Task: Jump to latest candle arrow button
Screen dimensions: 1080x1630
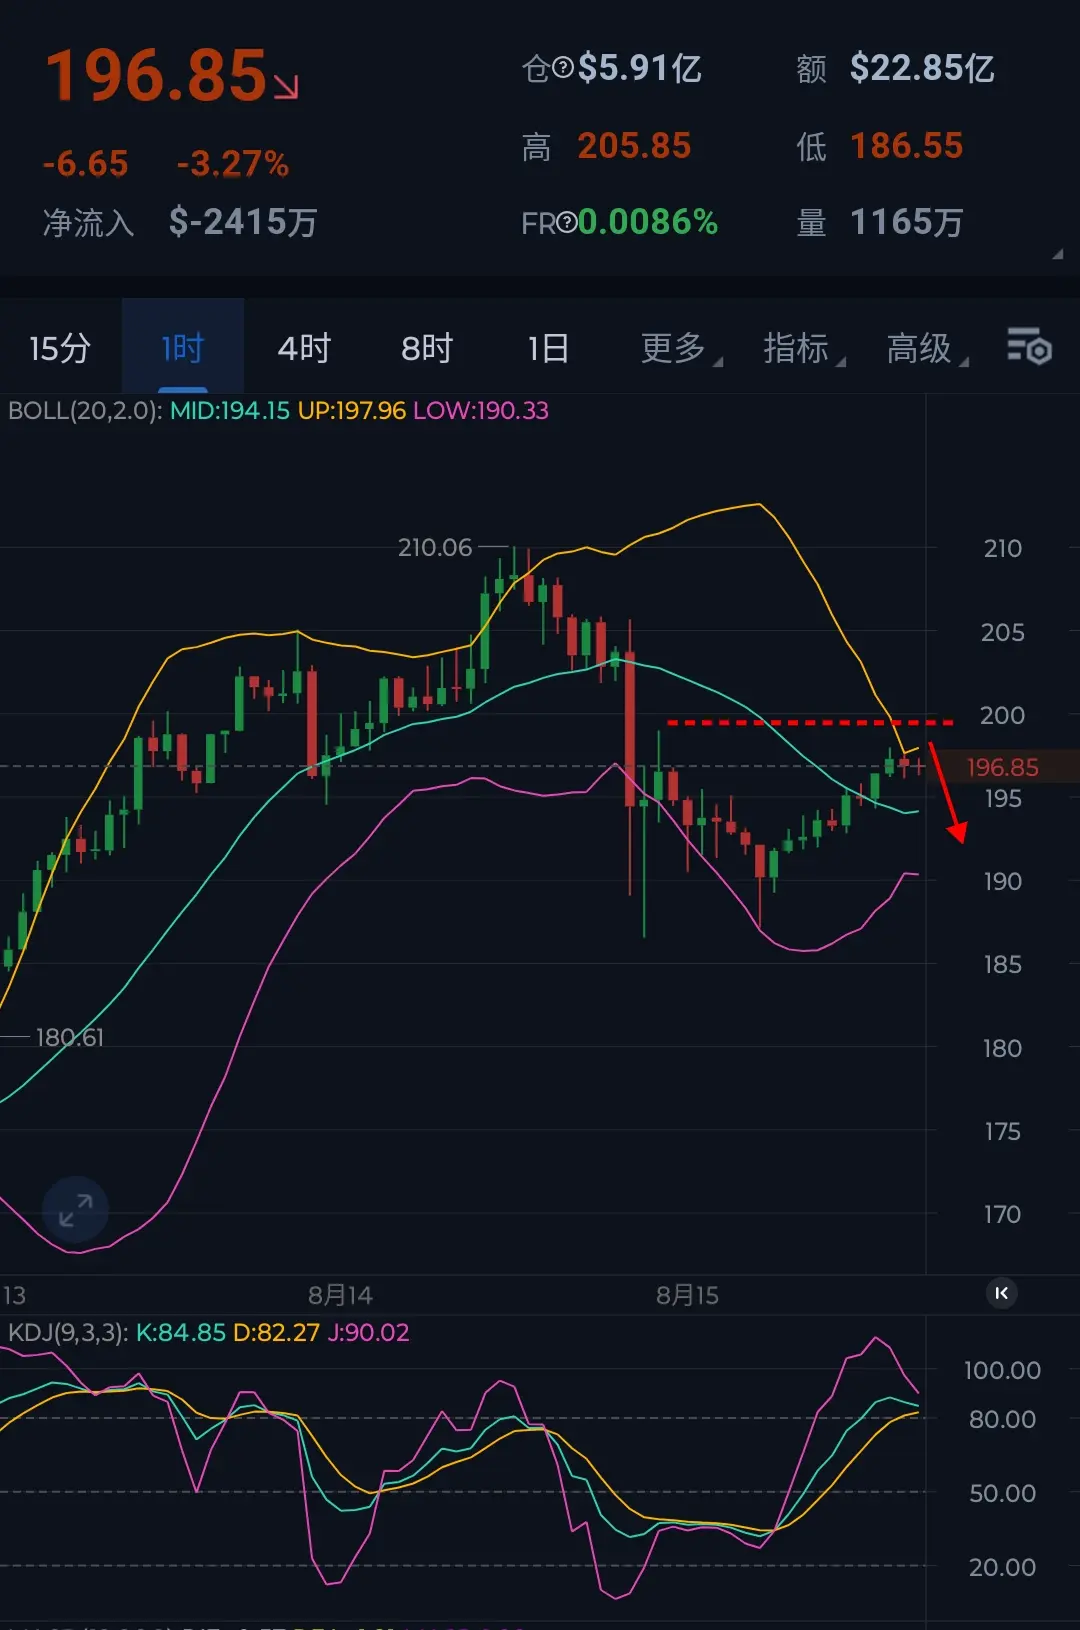Action: (x=1002, y=1293)
